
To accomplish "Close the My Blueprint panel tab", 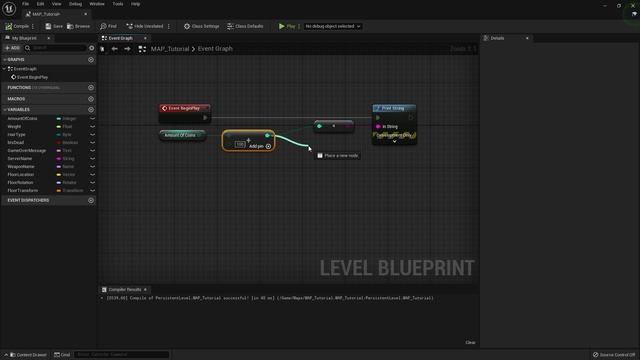I will pos(49,38).
